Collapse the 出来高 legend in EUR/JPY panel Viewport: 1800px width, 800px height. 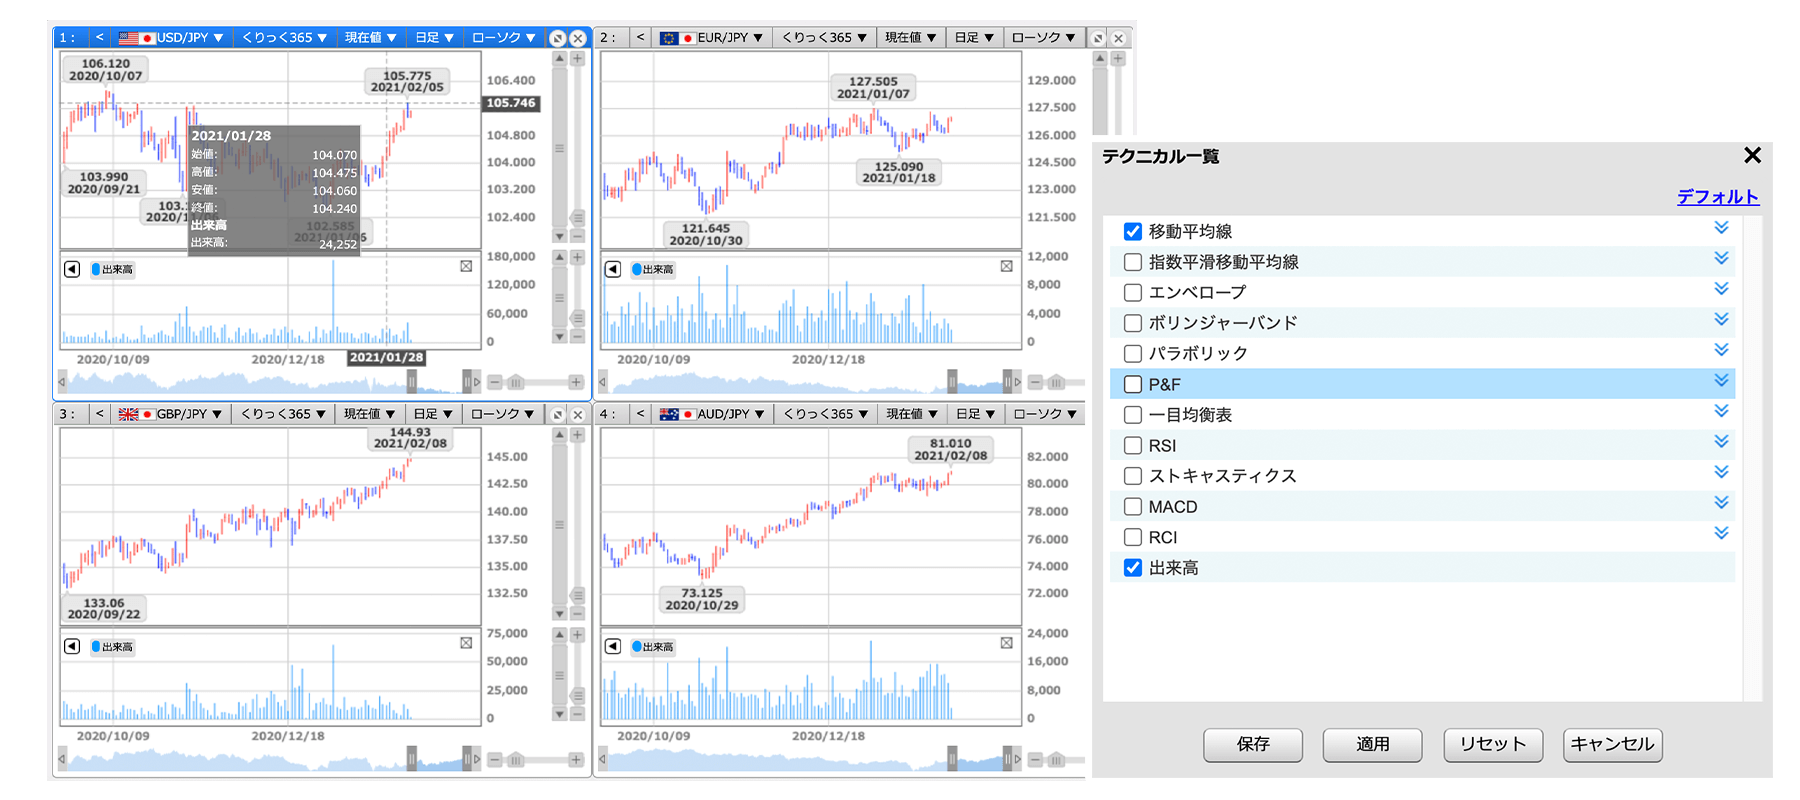pyautogui.click(x=613, y=269)
